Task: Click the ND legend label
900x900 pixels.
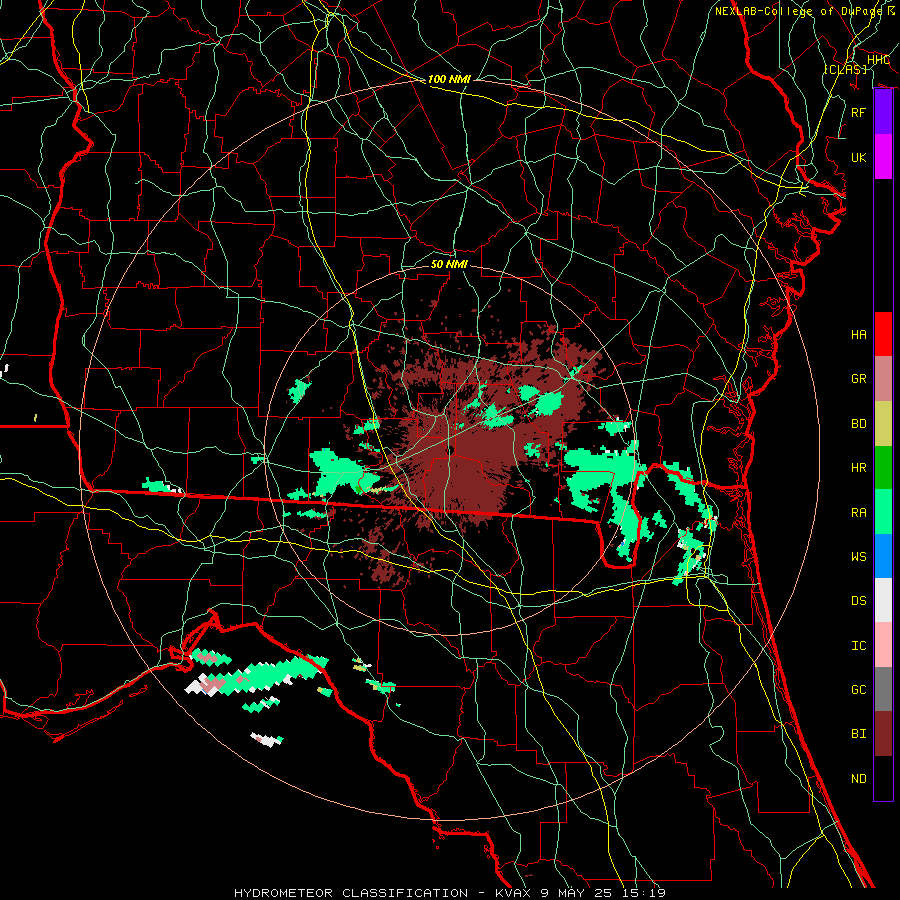Action: click(859, 779)
